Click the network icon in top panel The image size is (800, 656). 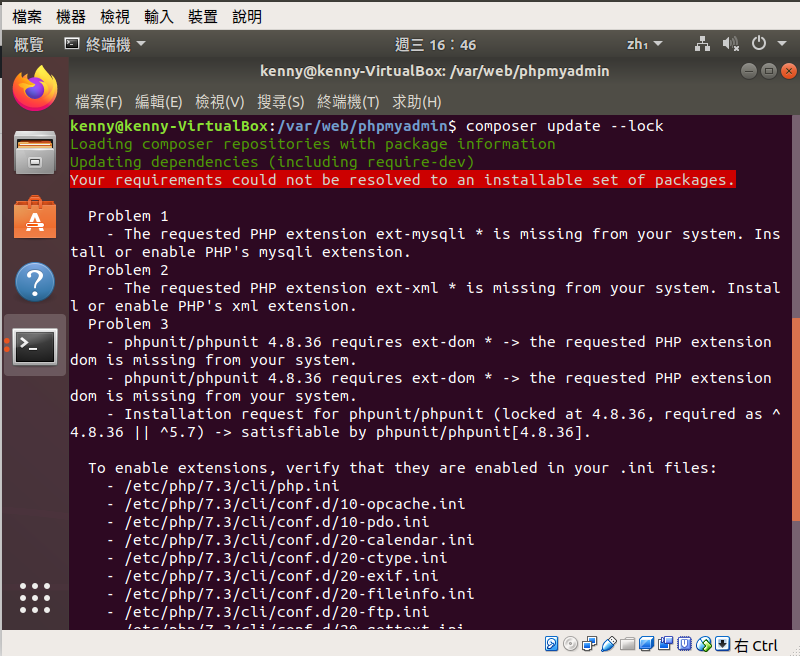tap(703, 44)
